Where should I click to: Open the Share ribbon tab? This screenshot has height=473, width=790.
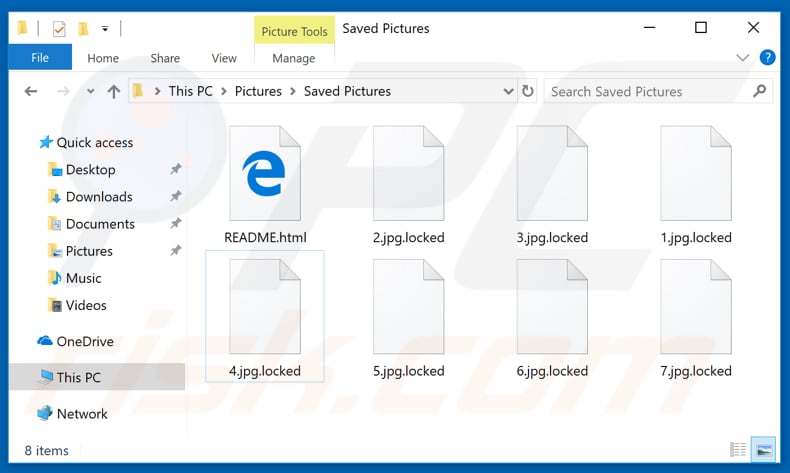pyautogui.click(x=165, y=58)
